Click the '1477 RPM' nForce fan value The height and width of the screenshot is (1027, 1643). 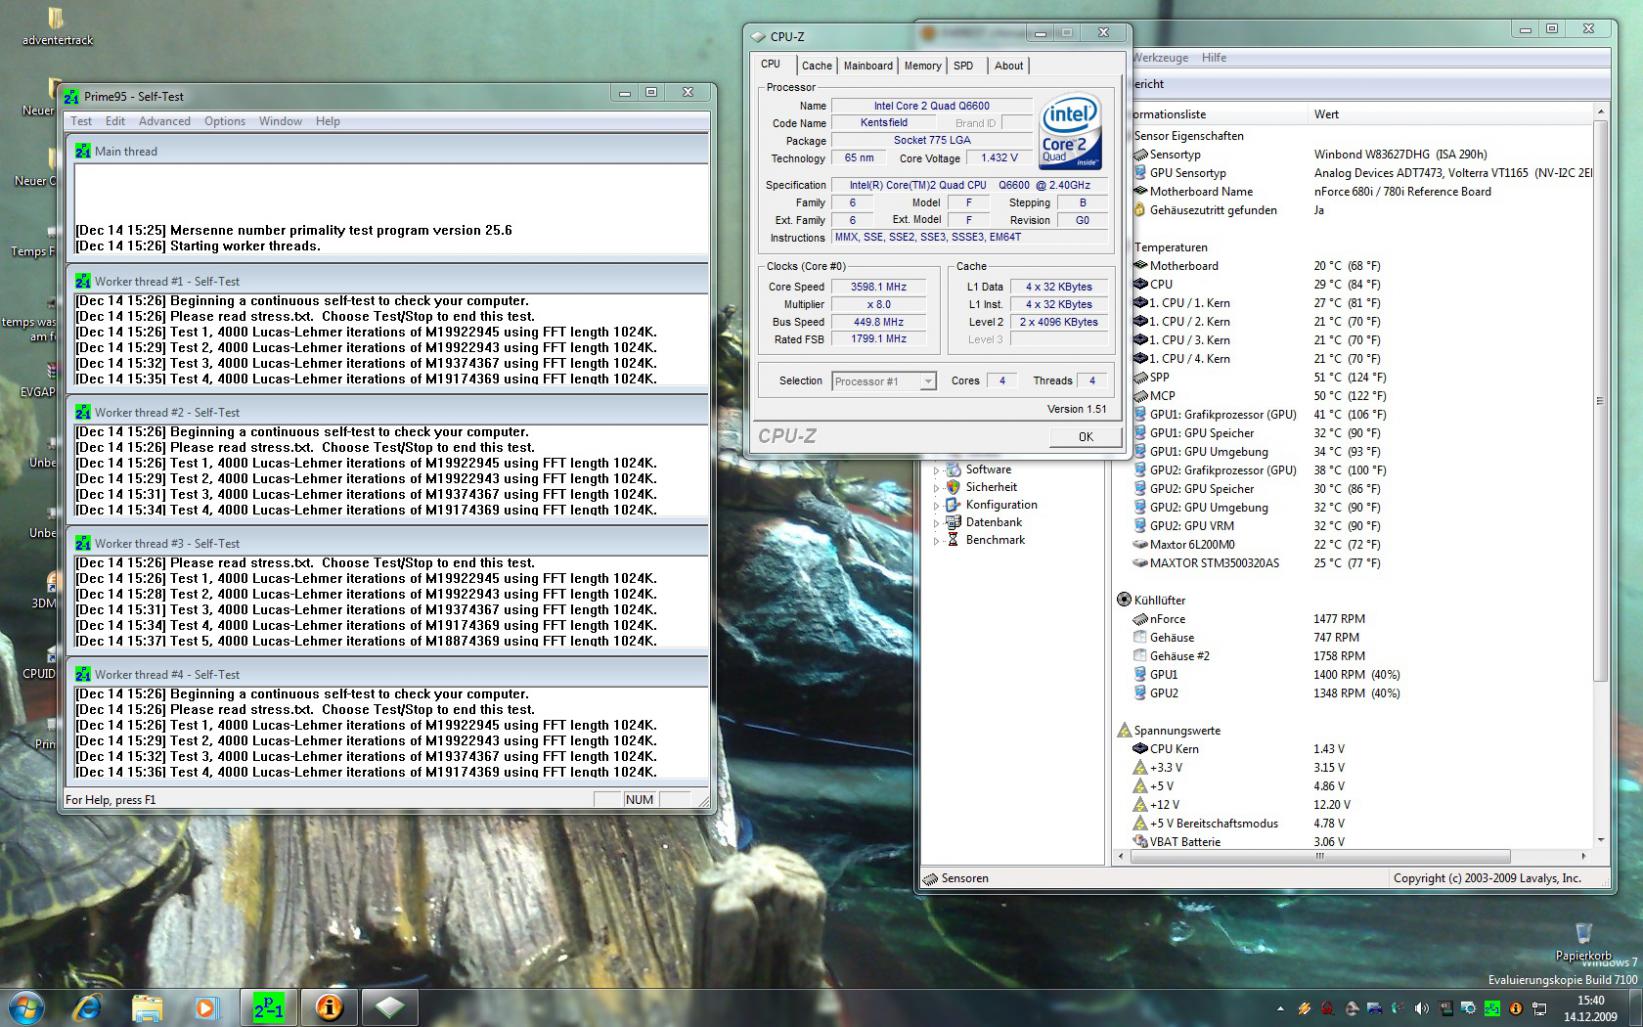point(1339,619)
